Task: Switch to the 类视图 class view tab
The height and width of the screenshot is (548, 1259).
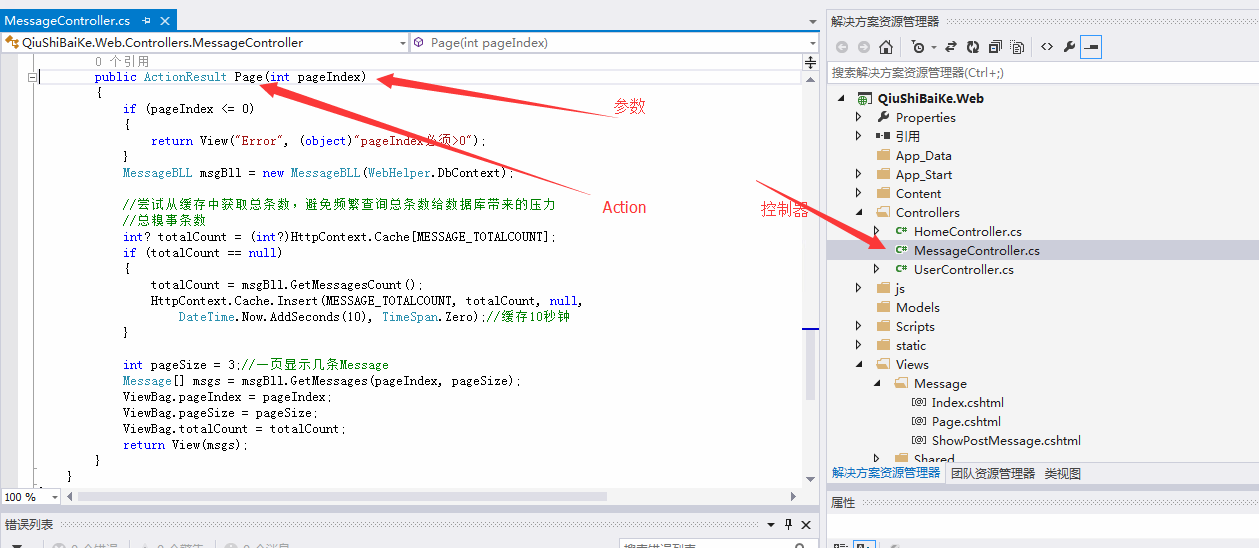Action: [x=1063, y=473]
